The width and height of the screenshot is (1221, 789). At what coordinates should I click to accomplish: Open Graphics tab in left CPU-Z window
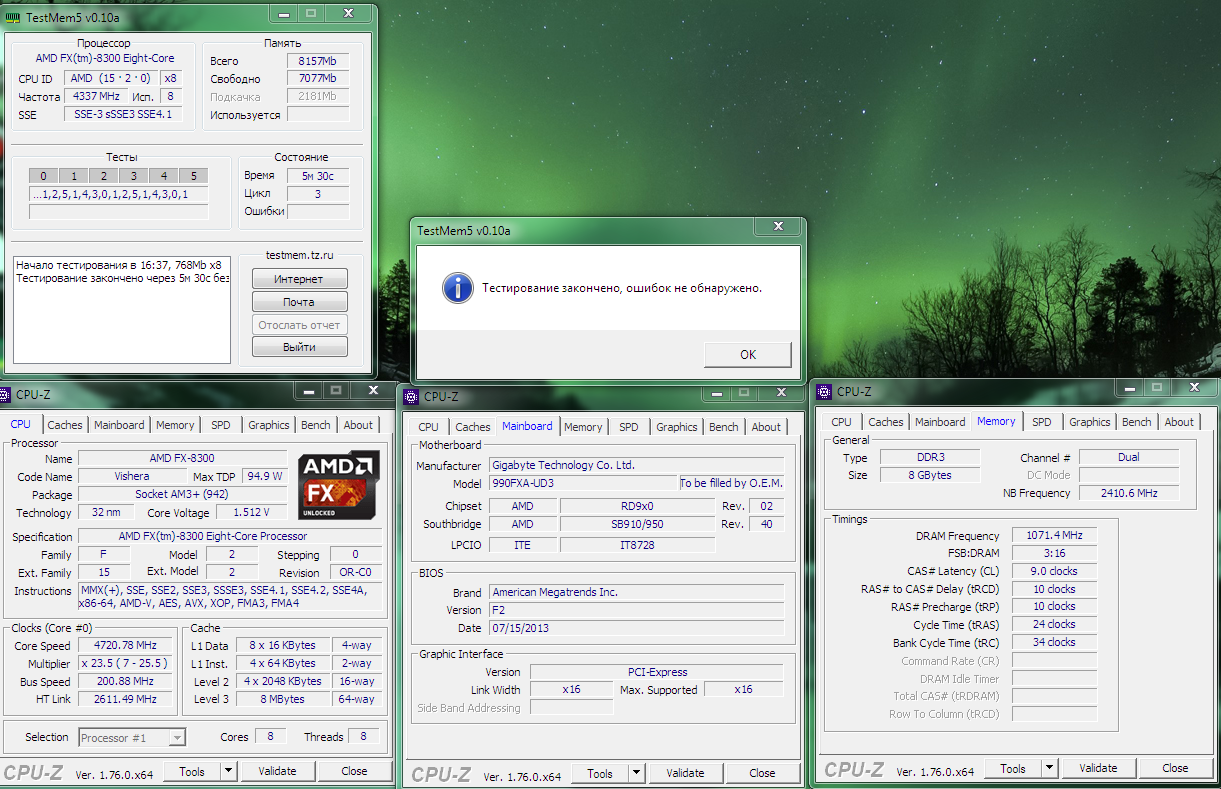[x=269, y=425]
